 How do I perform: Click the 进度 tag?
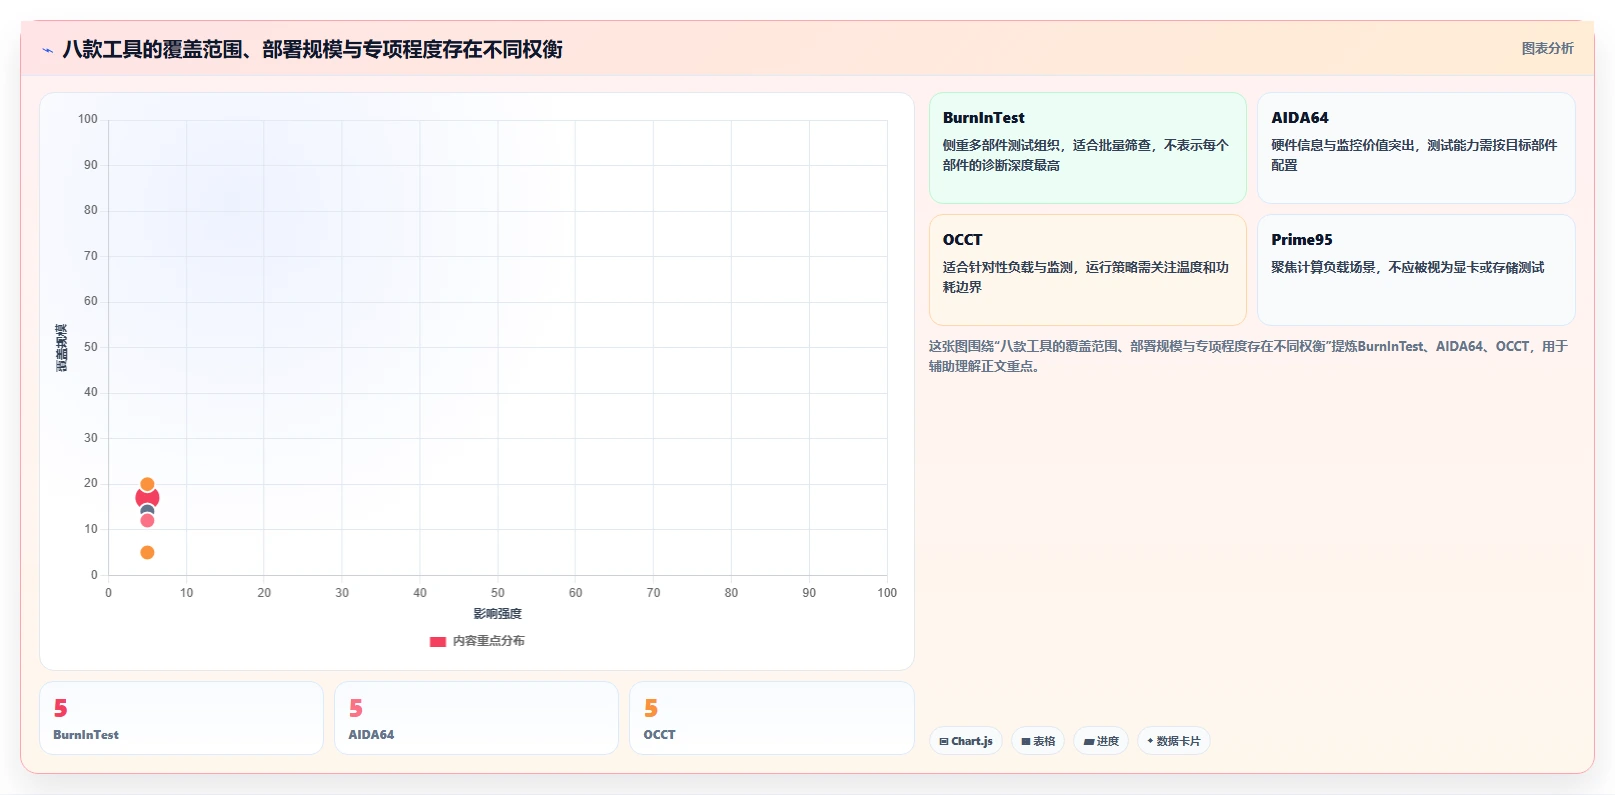(x=1101, y=741)
